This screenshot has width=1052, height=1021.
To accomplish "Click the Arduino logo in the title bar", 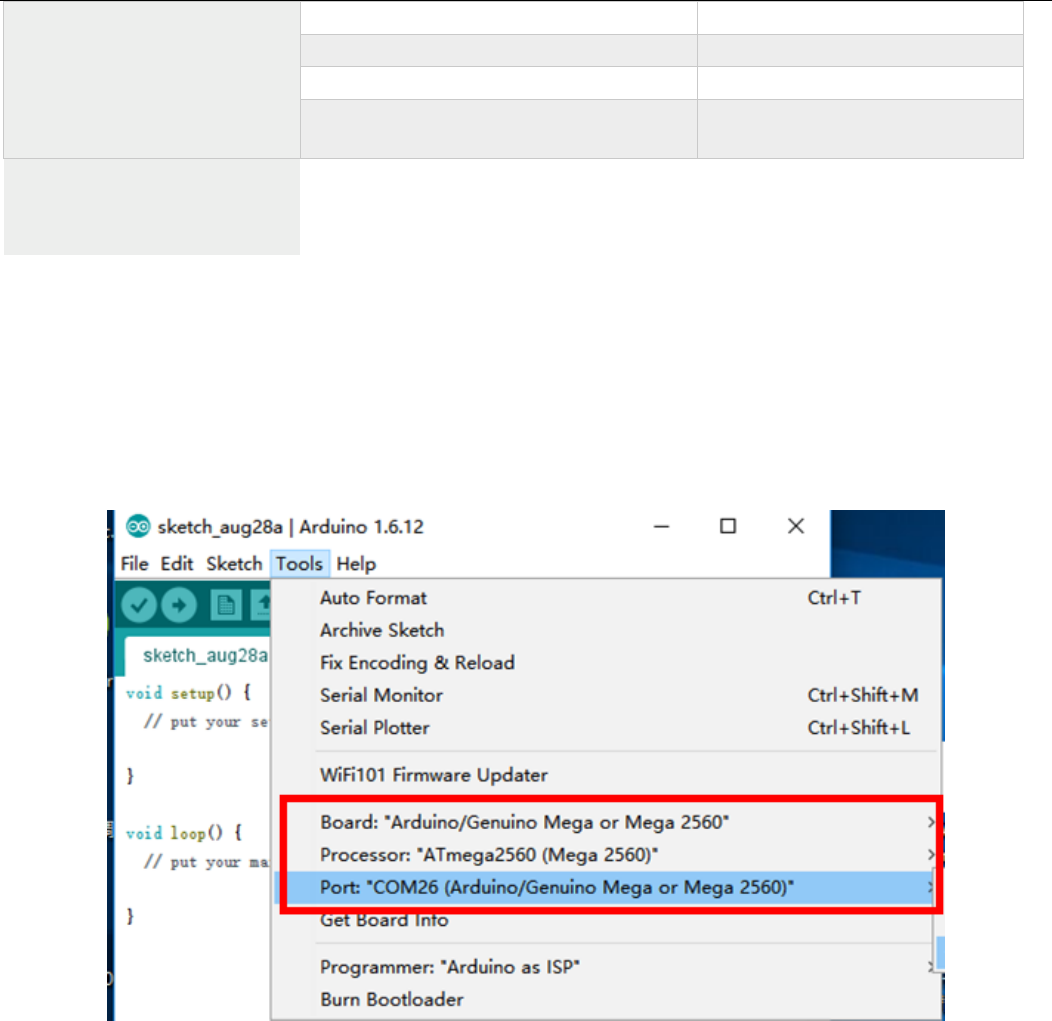I will 138,527.
